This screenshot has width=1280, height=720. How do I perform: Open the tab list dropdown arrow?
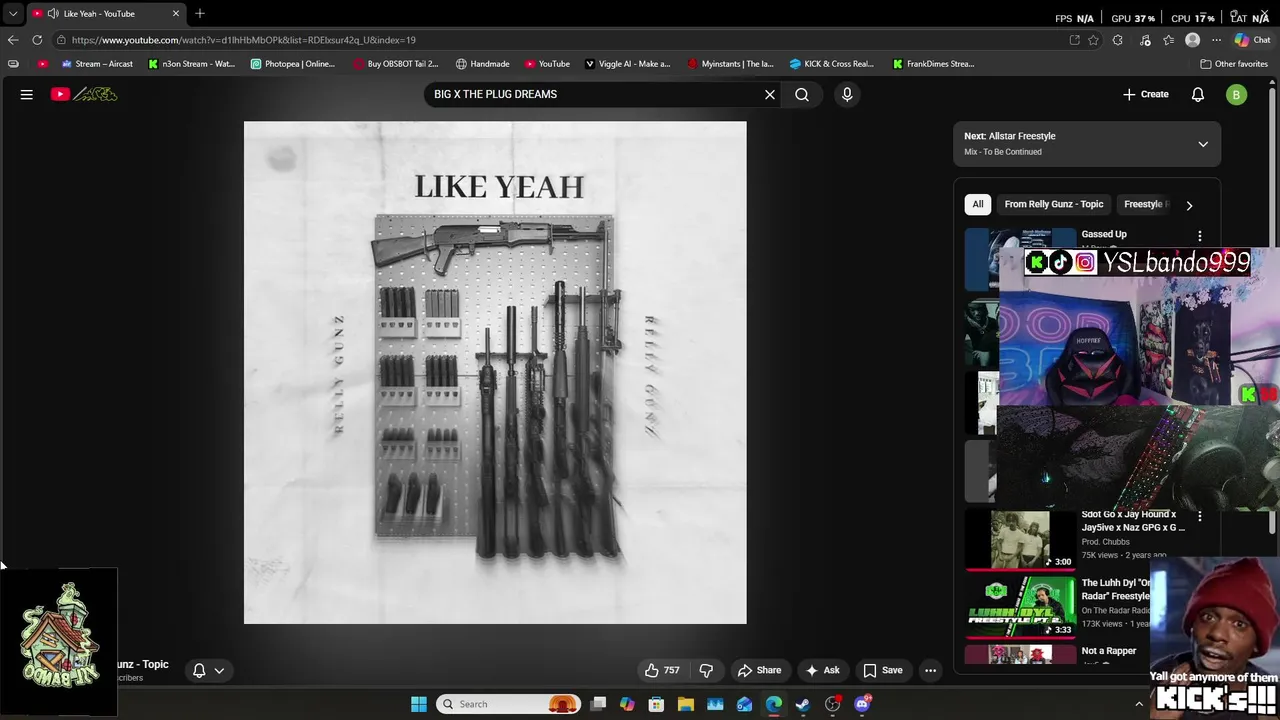point(13,14)
